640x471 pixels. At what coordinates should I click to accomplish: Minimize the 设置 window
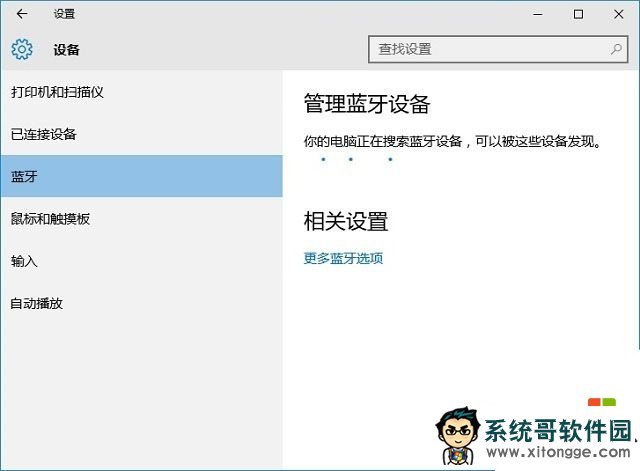(532, 14)
